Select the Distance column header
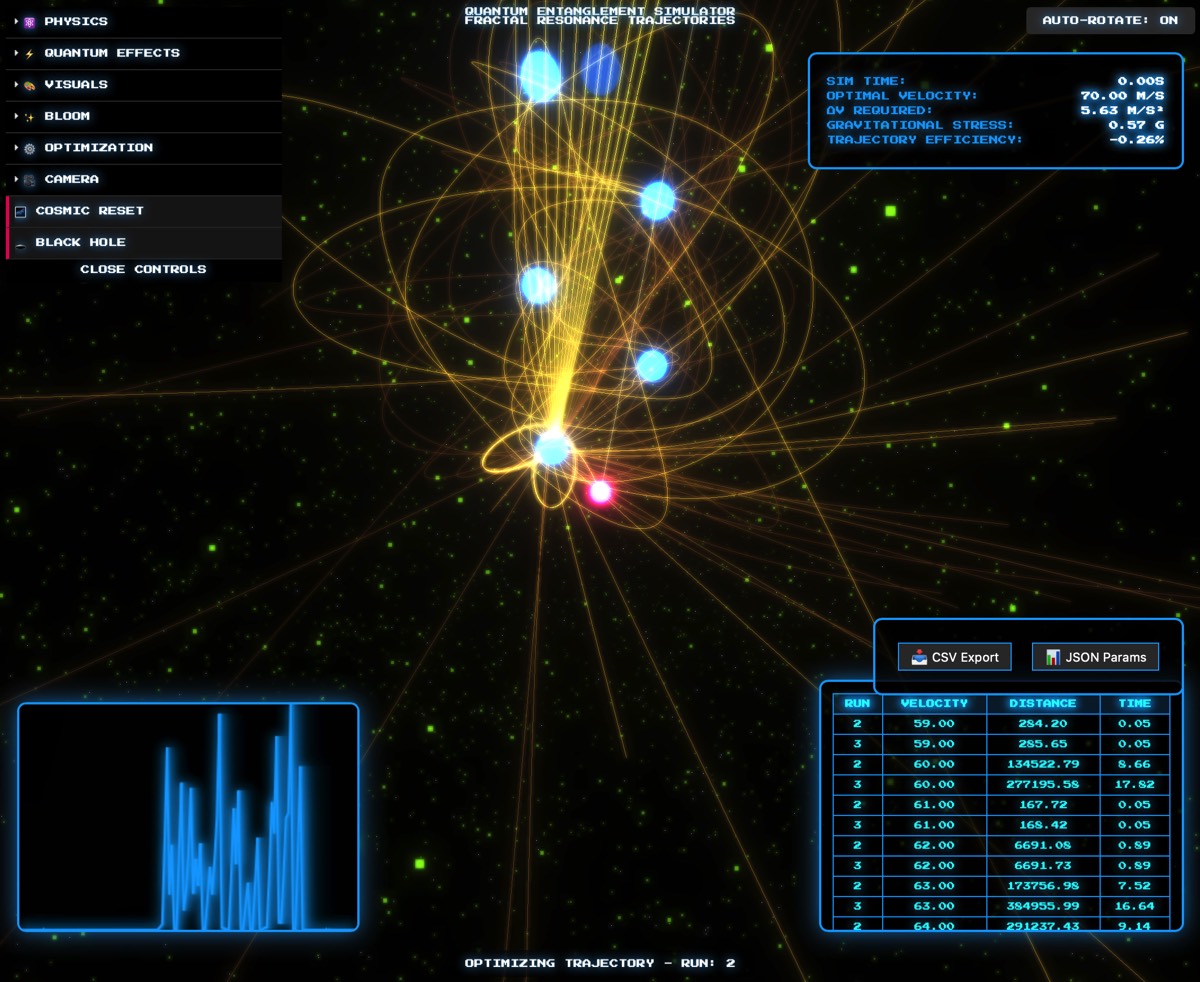Screen dimensions: 1200x982 (x=1042, y=703)
